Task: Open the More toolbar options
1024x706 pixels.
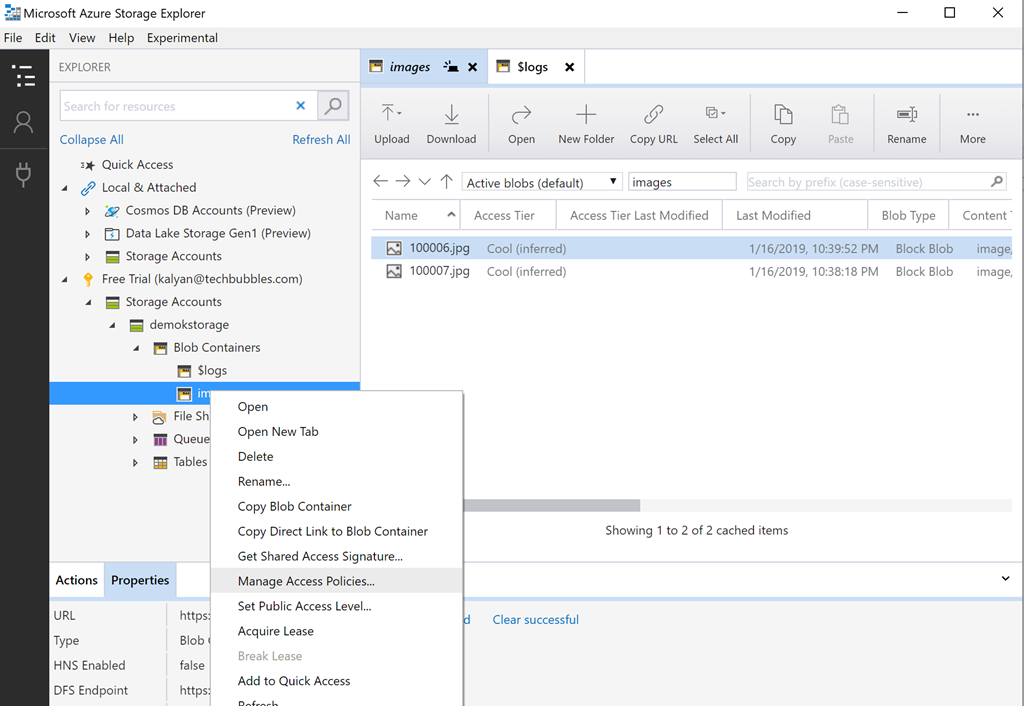Action: click(x=972, y=124)
